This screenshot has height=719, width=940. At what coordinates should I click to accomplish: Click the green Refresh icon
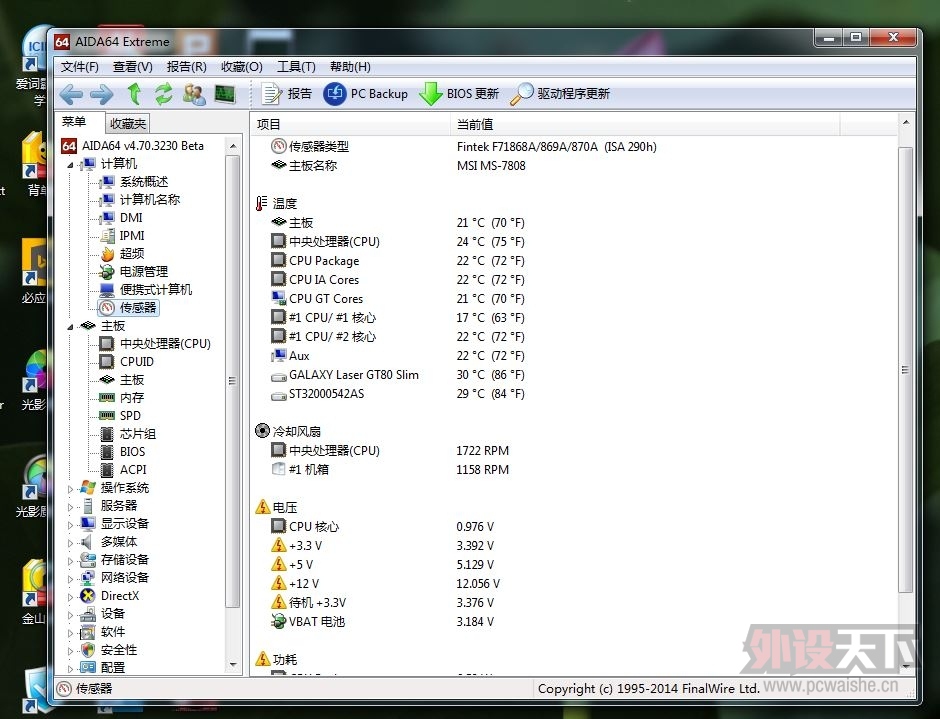pyautogui.click(x=164, y=94)
